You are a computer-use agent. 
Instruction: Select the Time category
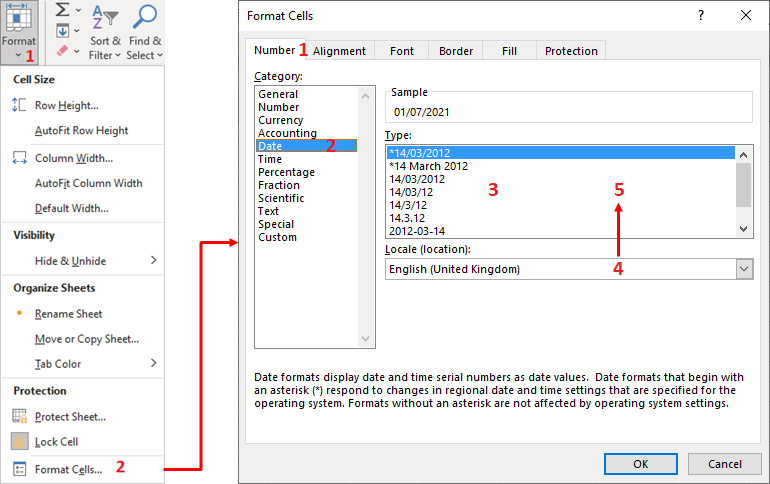click(x=270, y=159)
